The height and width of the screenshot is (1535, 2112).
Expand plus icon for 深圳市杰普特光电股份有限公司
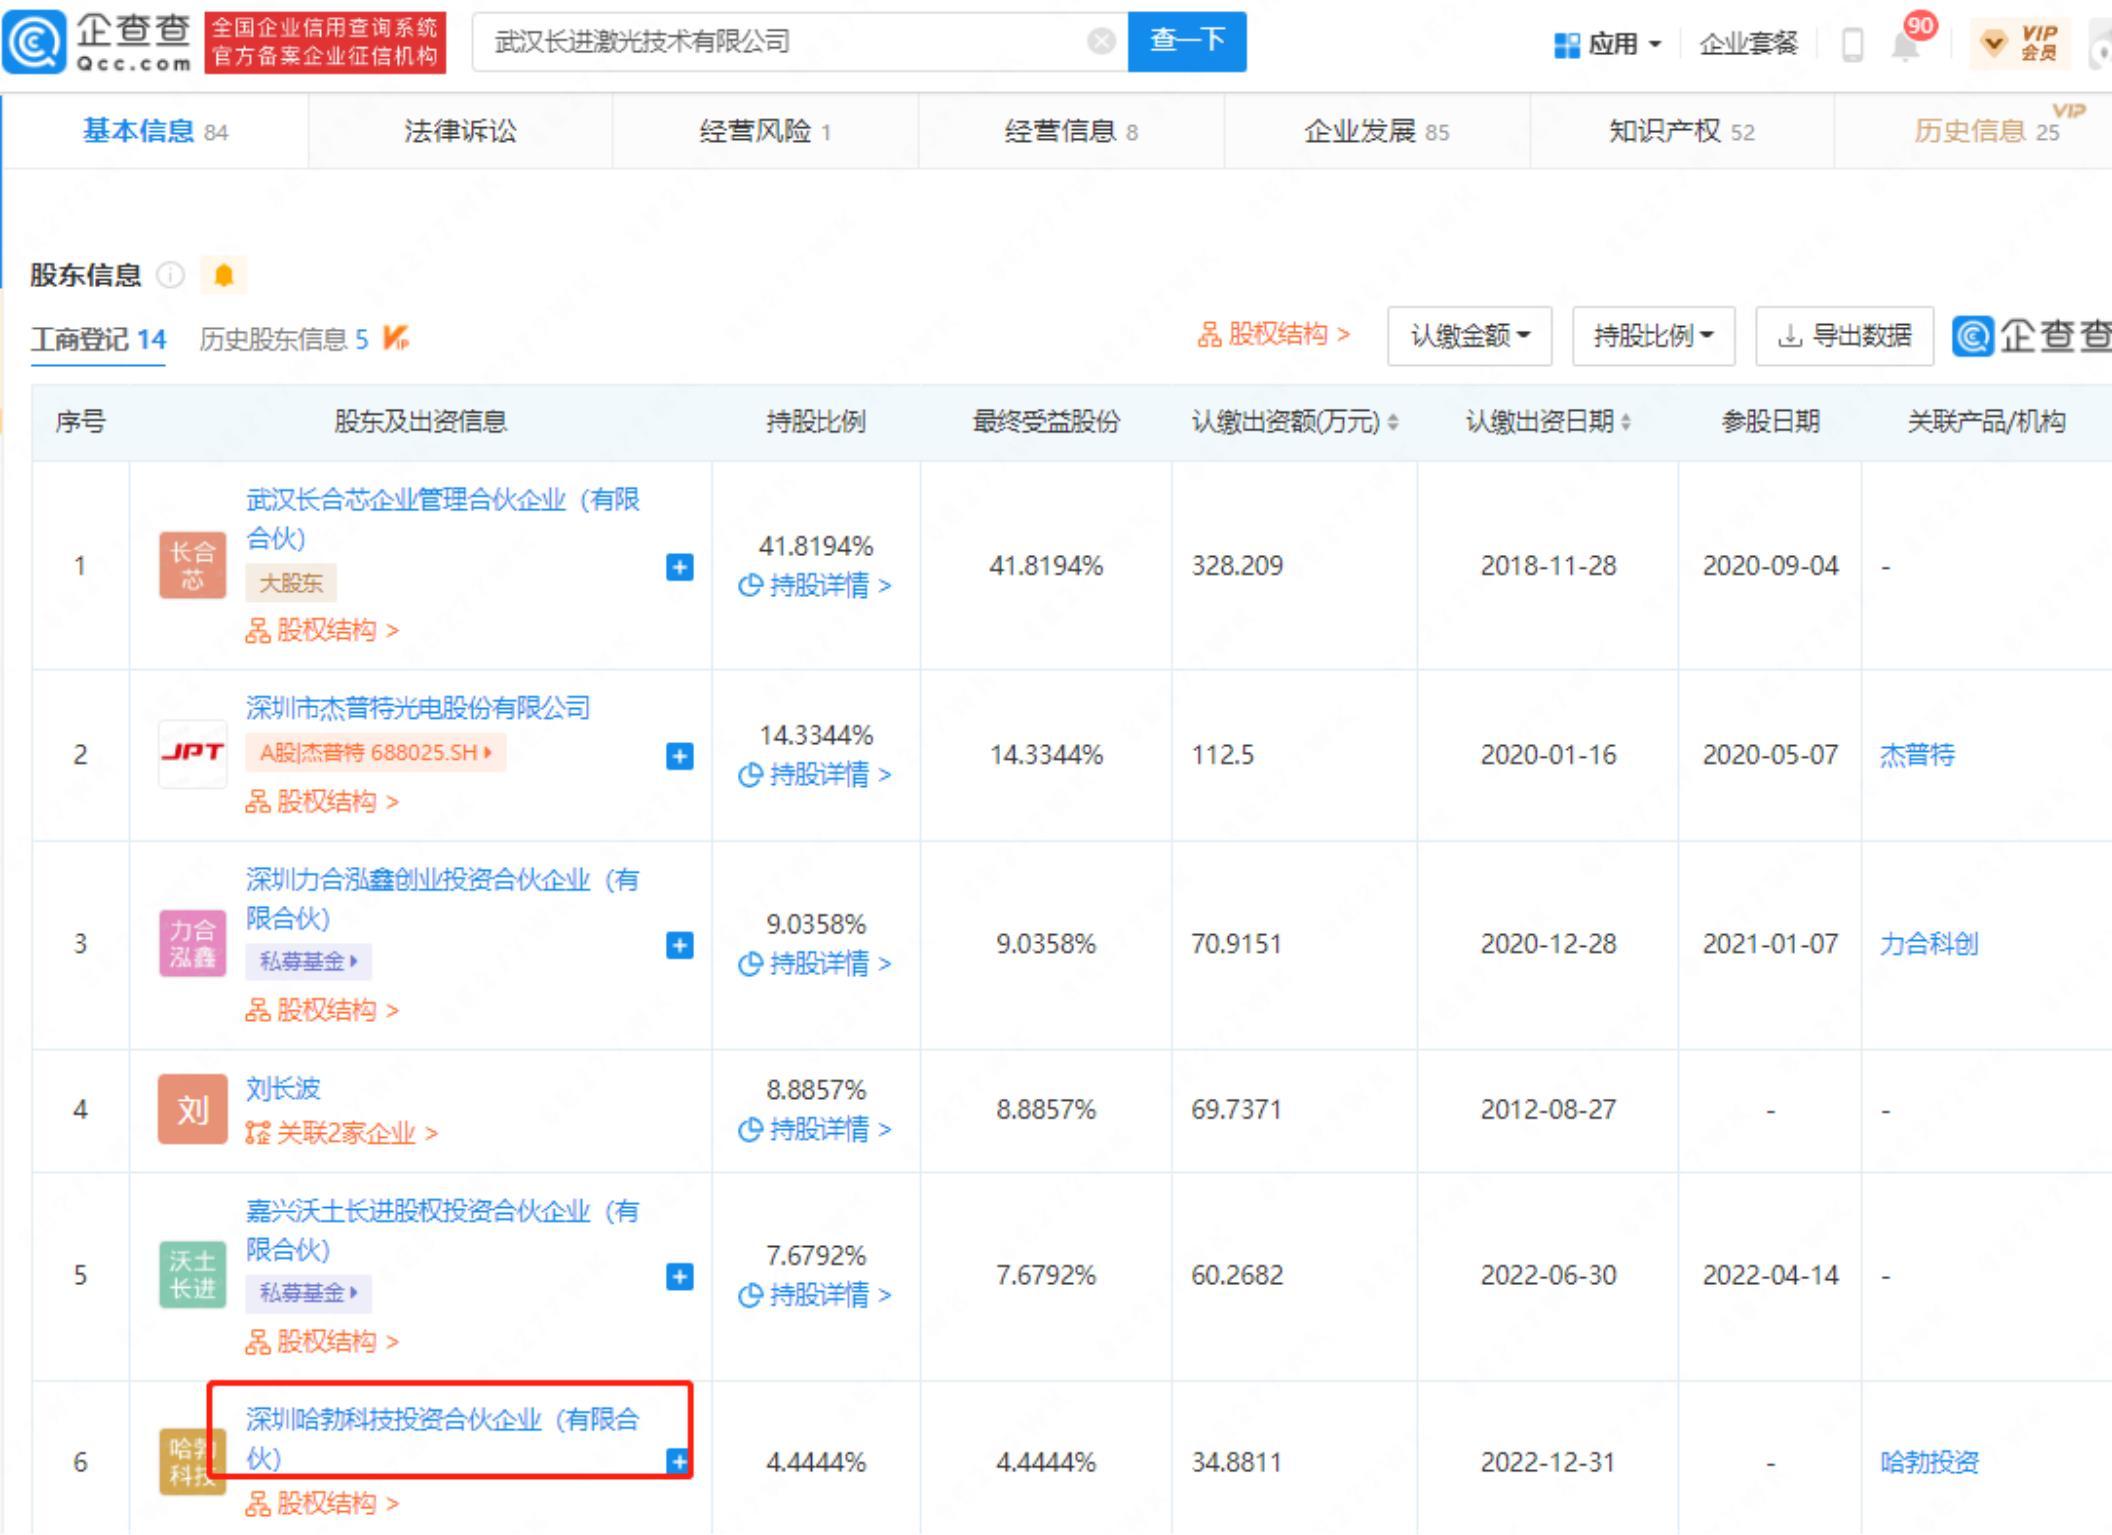[679, 756]
